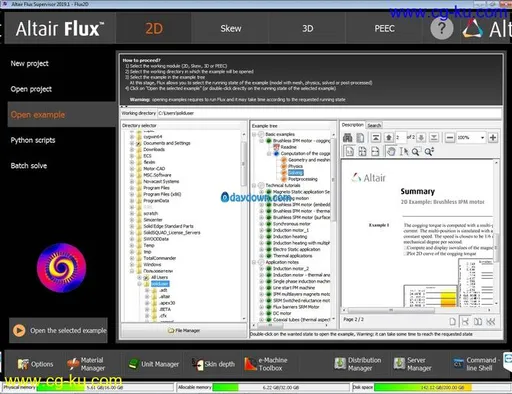512x394 pixels.
Task: Collapse the Application notes tree node
Action: pos(254,262)
